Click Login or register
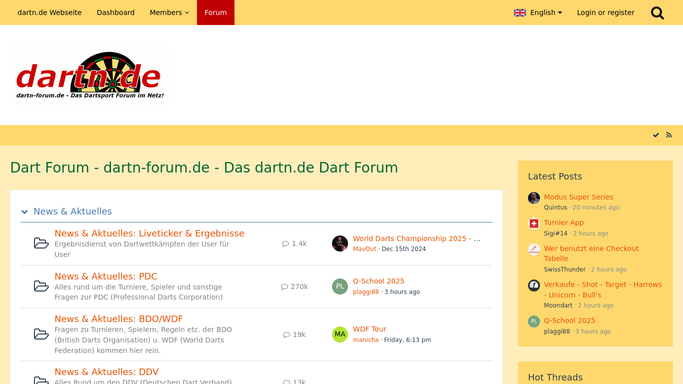This screenshot has height=384, width=683. tap(605, 13)
